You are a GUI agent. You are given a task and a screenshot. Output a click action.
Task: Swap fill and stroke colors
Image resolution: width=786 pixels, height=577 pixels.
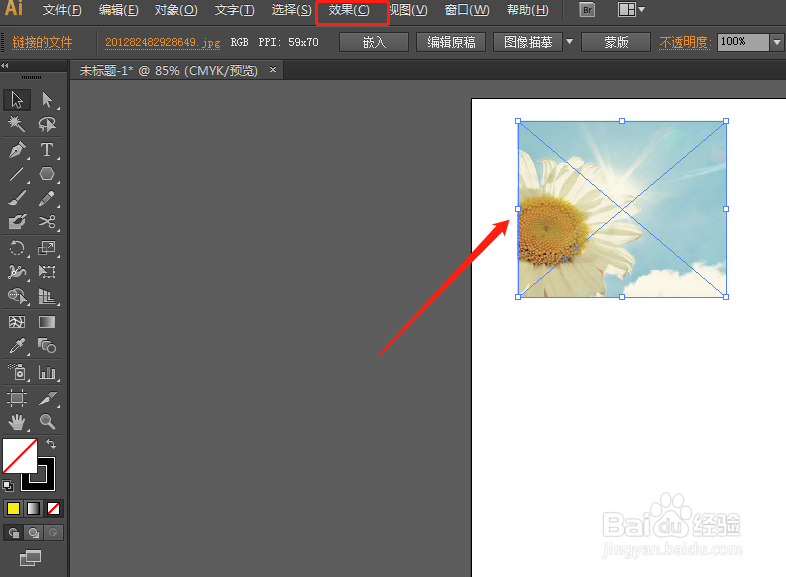point(51,444)
